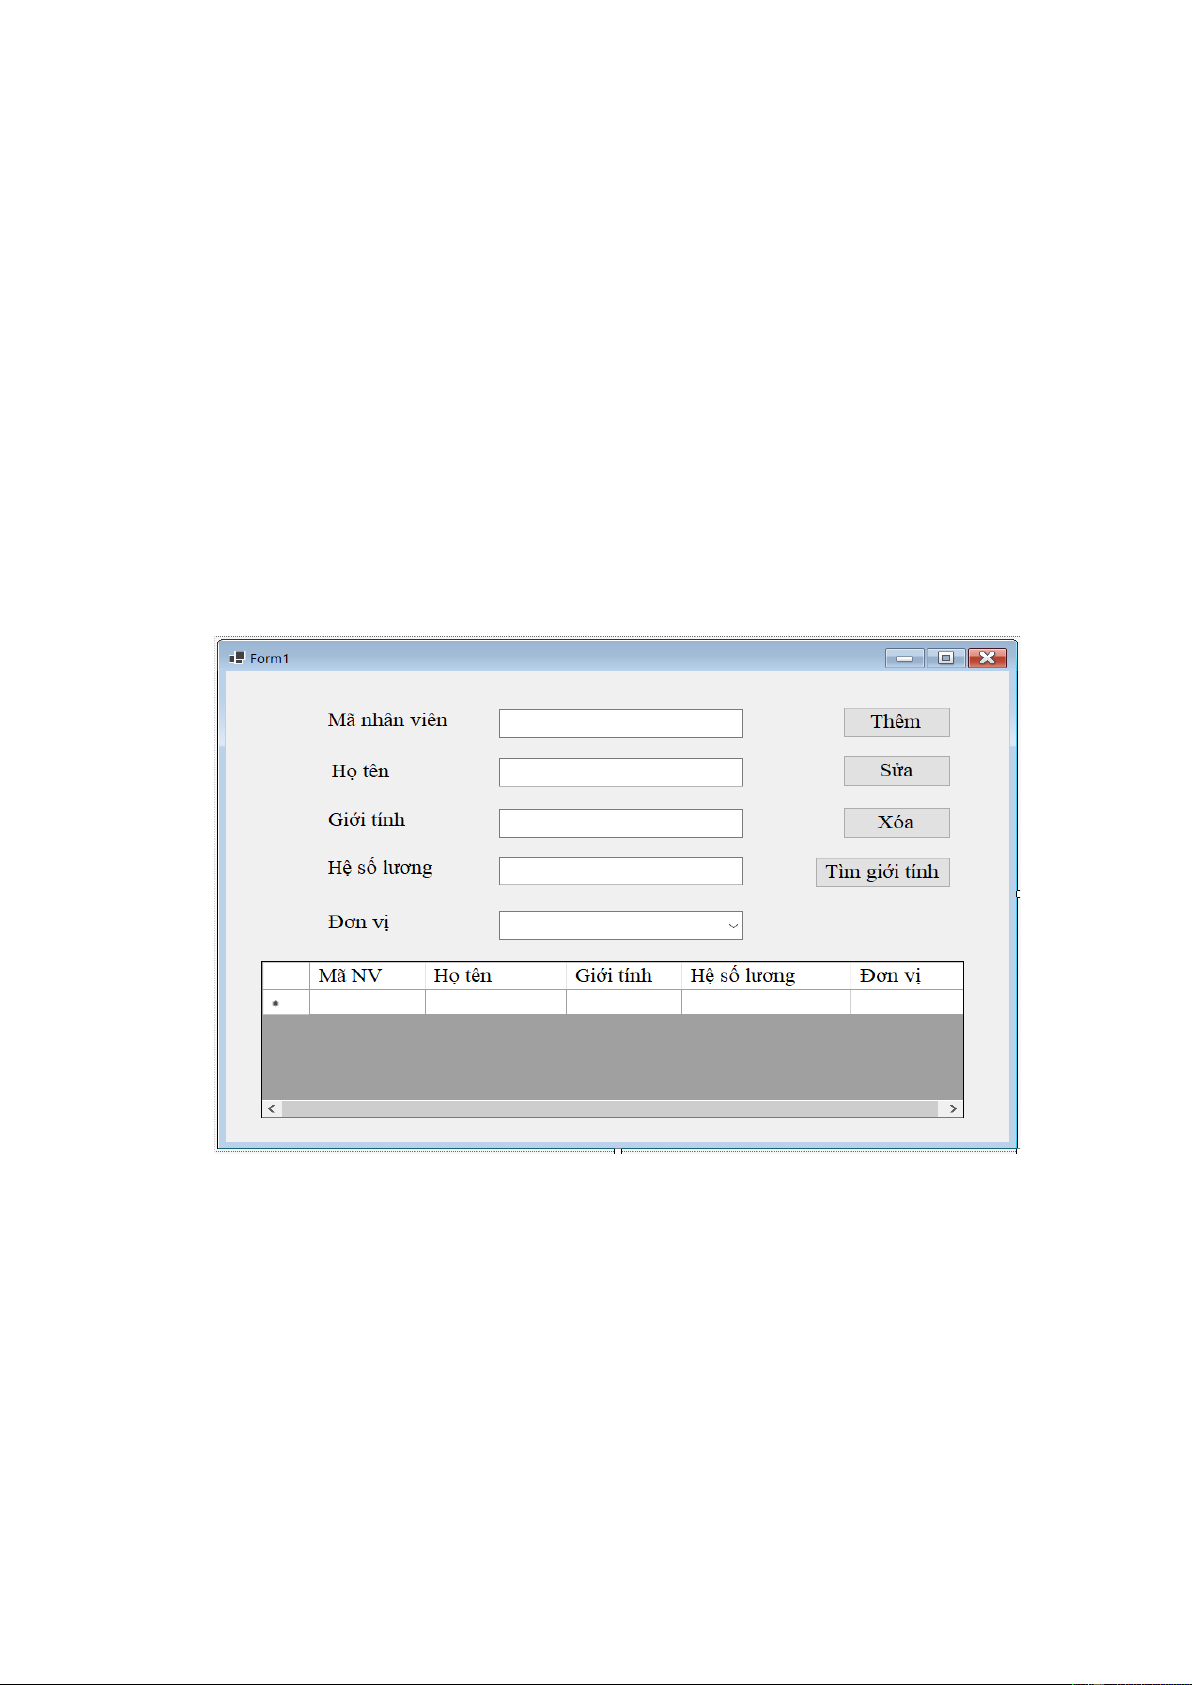Screen dimensions: 1192x1685
Task: Minimize the Form1 window
Action: coord(904,658)
